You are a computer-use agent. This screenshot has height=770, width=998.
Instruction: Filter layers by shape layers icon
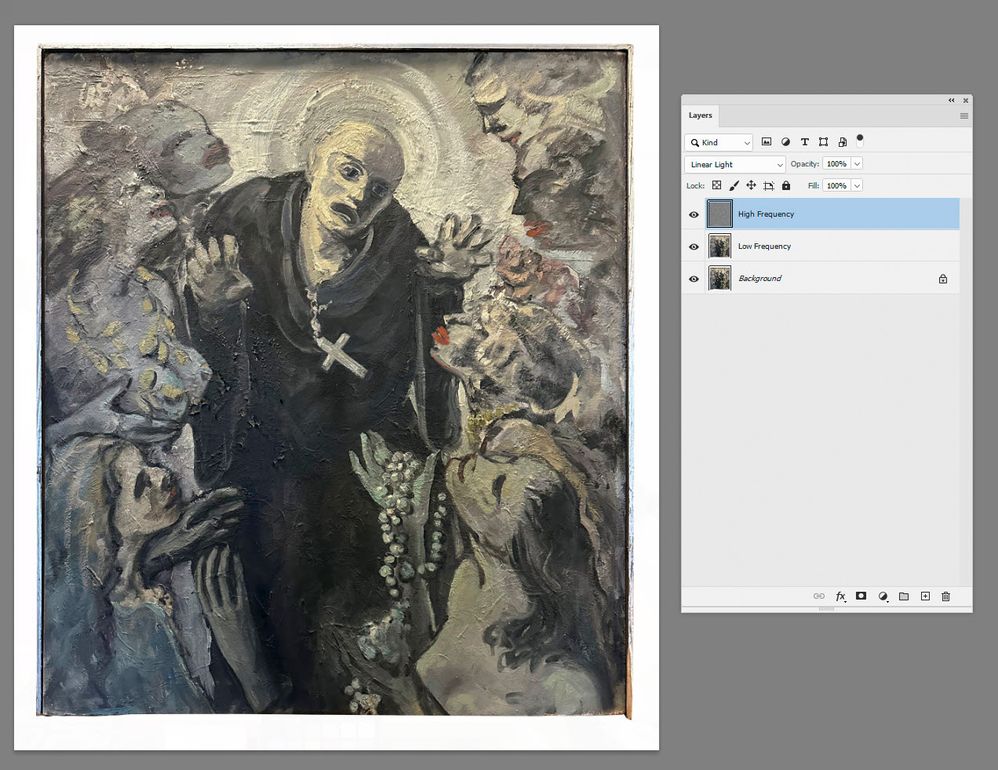tap(823, 142)
